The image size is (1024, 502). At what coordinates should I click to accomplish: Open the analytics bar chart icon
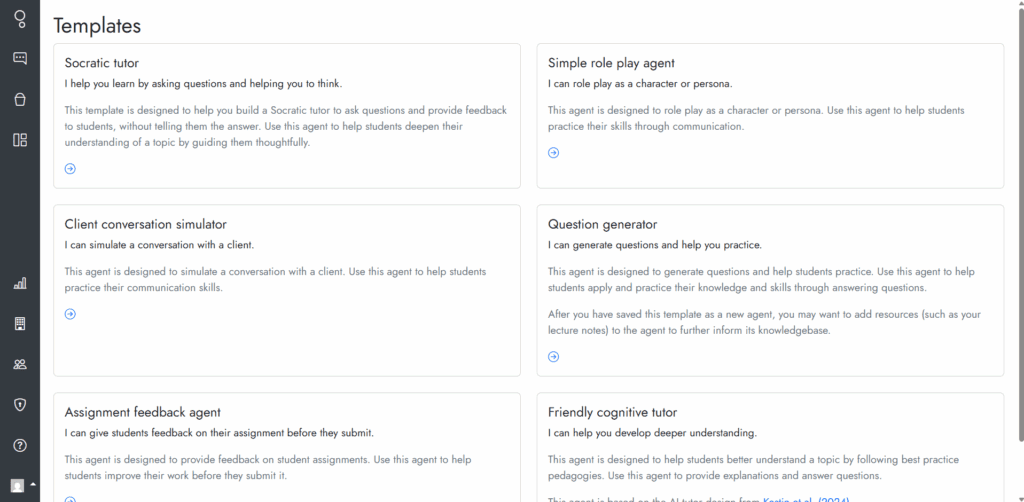[20, 283]
